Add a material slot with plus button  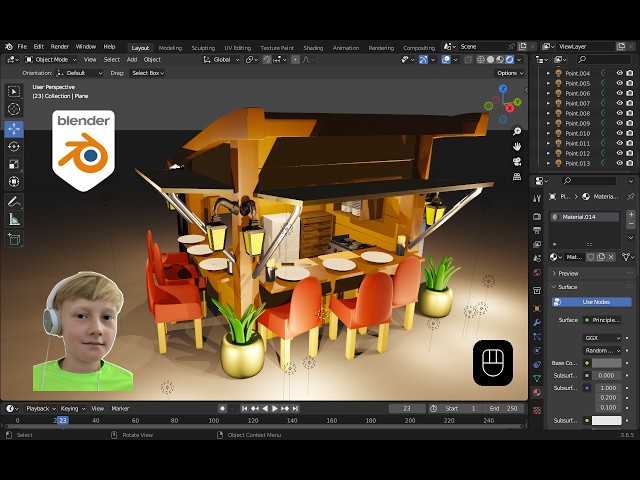(631, 214)
